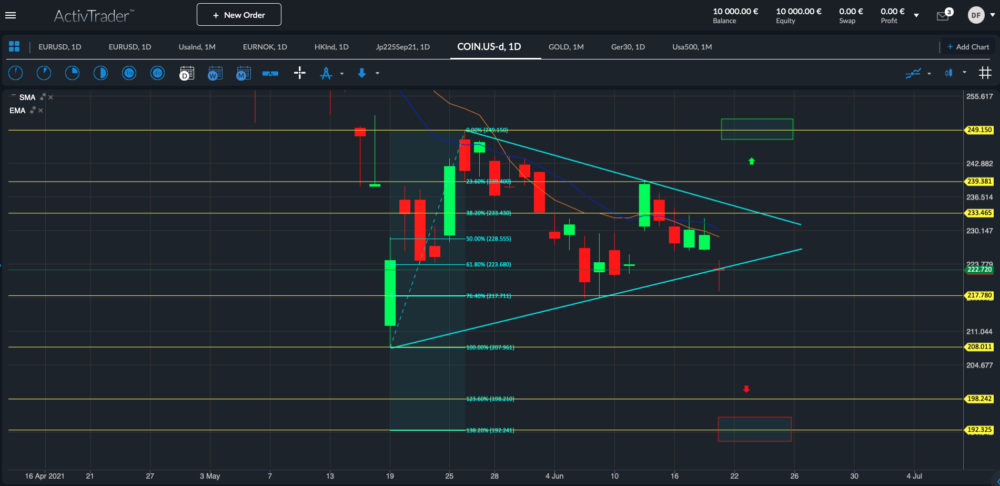Click the Balance 10 000.00 € value
1000x486 pixels.
(x=735, y=11)
